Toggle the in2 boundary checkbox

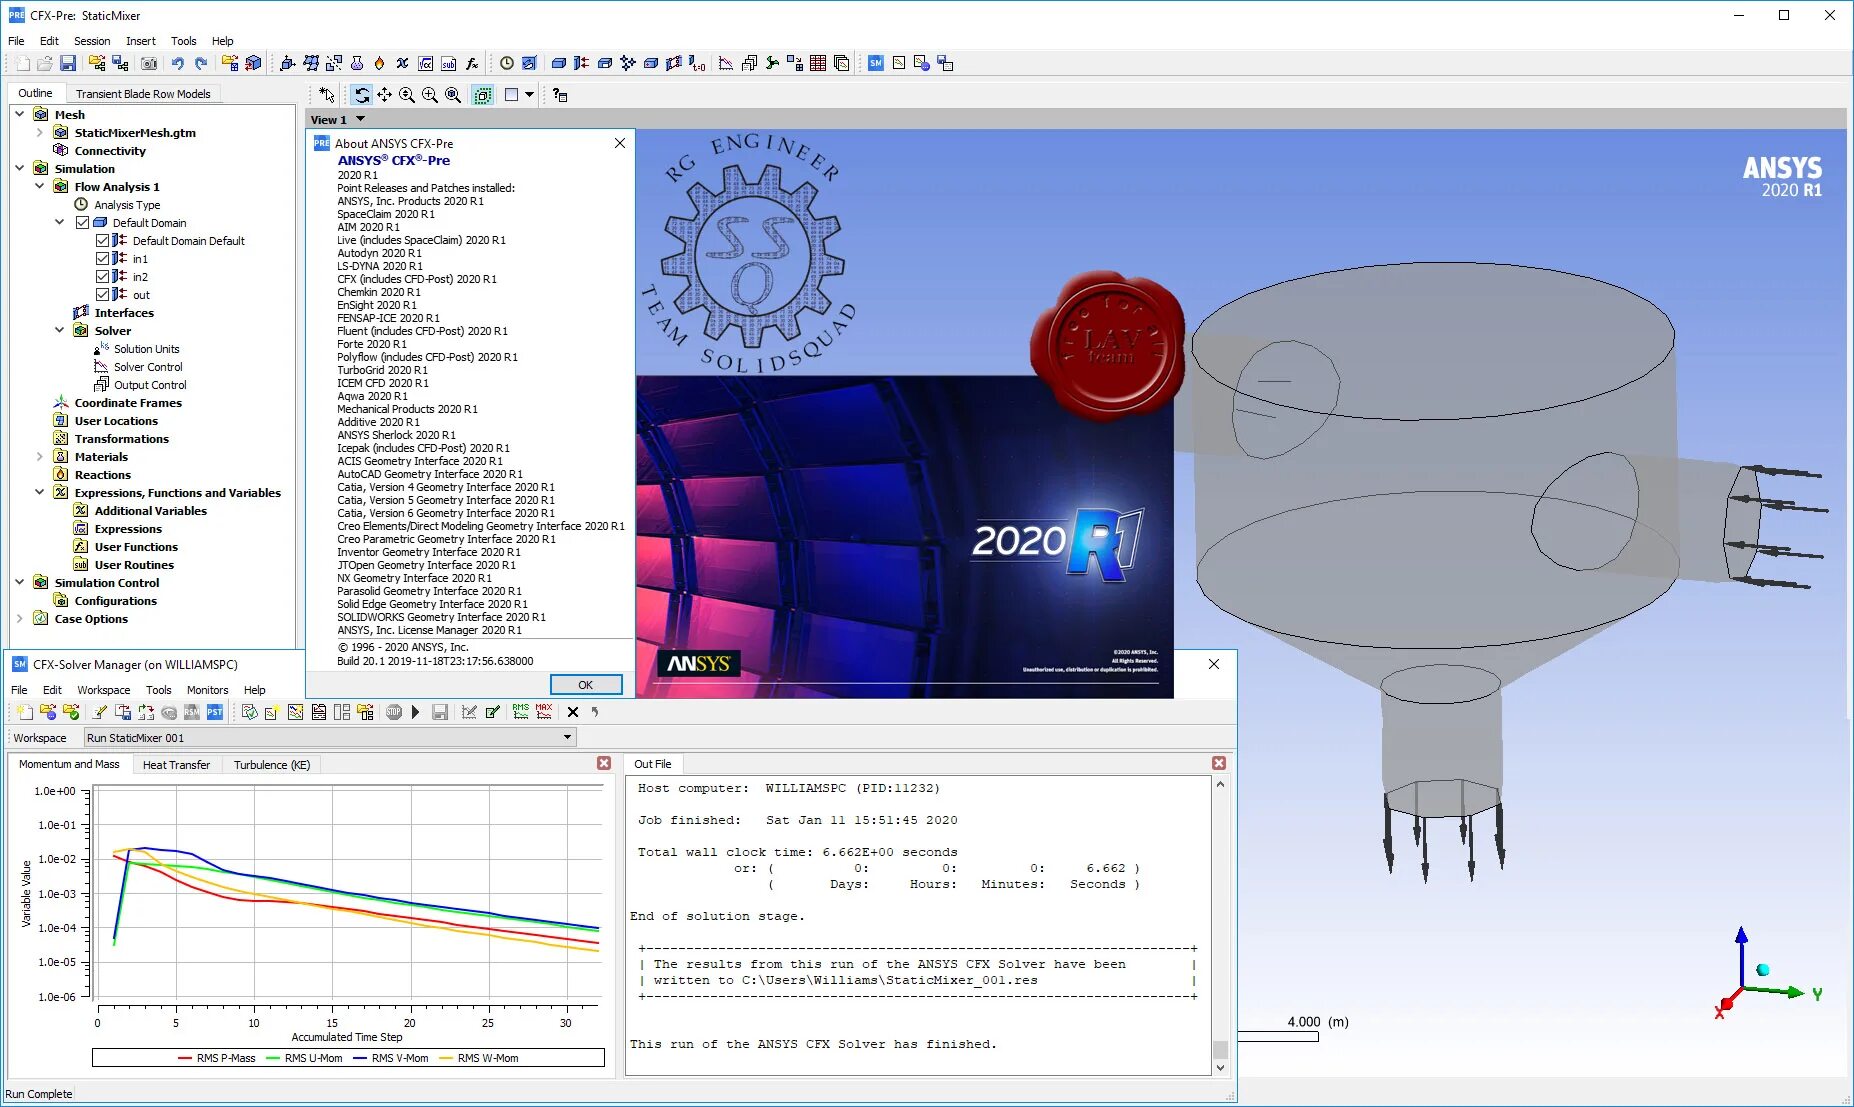pyautogui.click(x=102, y=276)
